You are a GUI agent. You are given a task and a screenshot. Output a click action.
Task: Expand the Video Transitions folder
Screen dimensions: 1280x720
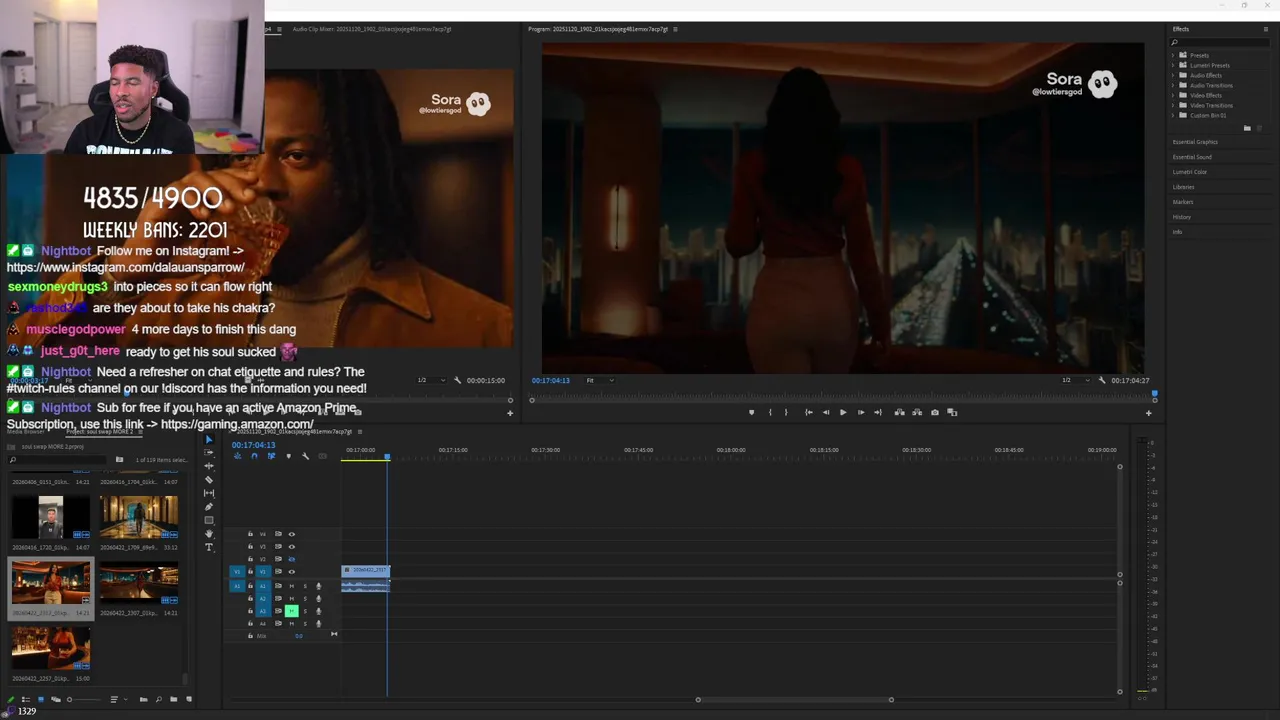[x=1174, y=105]
